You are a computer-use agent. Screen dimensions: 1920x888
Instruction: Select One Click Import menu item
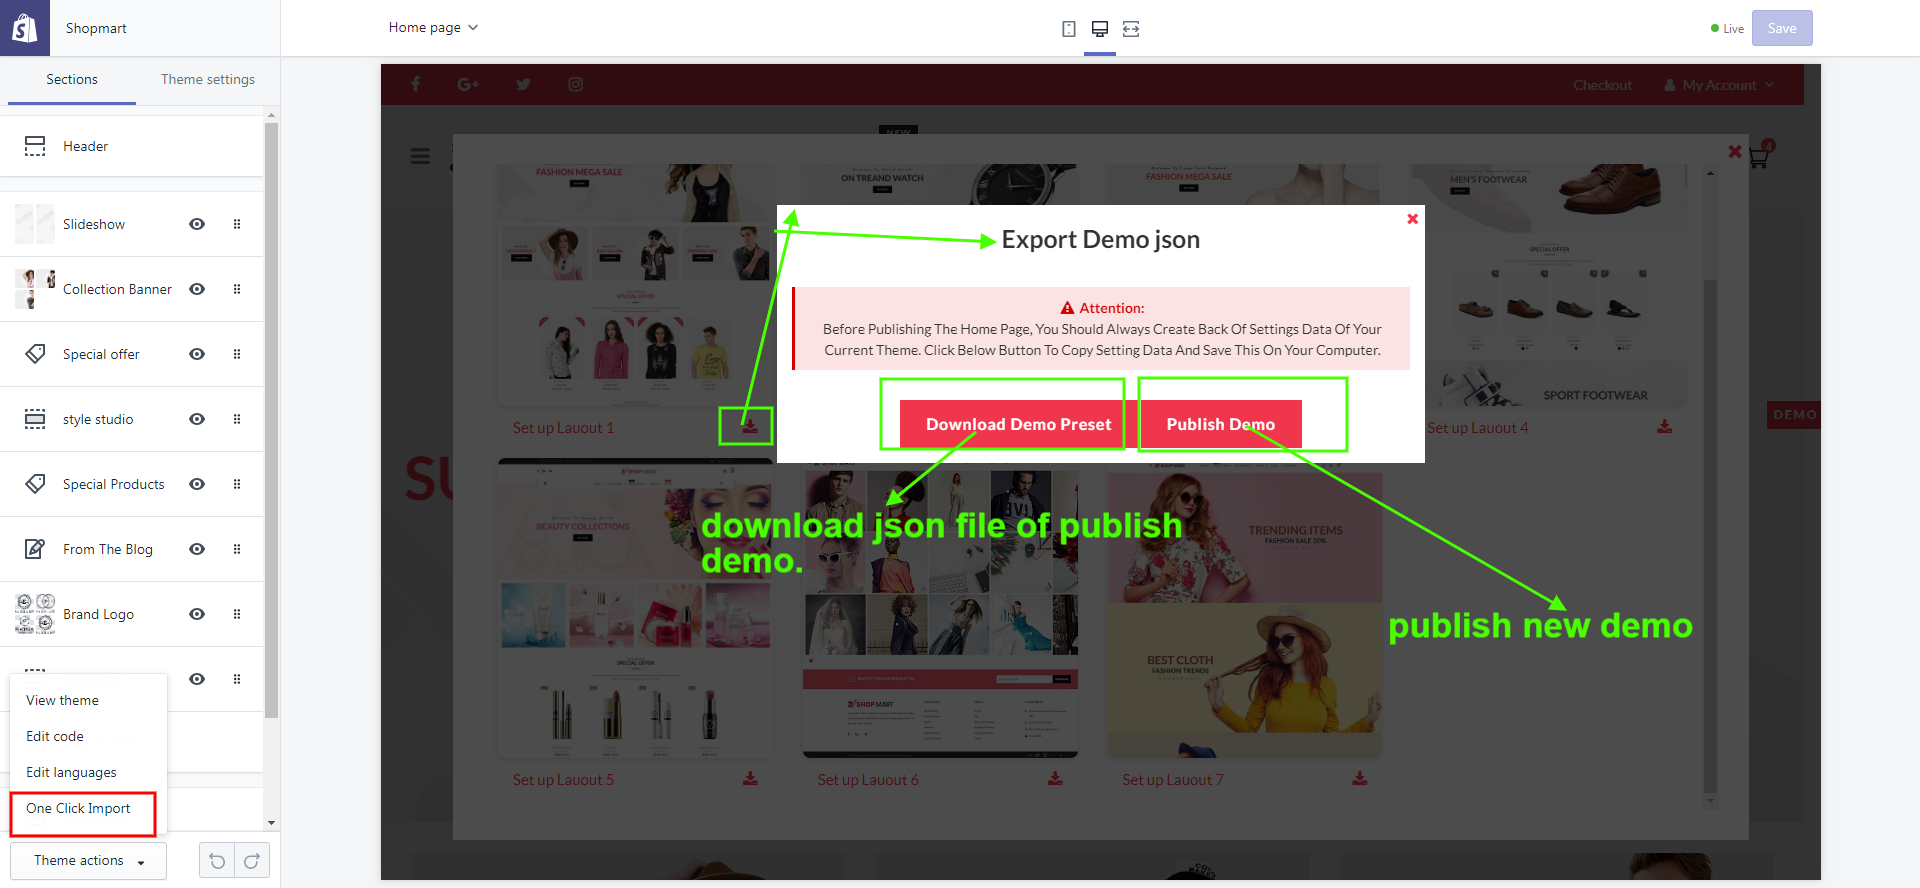coord(78,809)
